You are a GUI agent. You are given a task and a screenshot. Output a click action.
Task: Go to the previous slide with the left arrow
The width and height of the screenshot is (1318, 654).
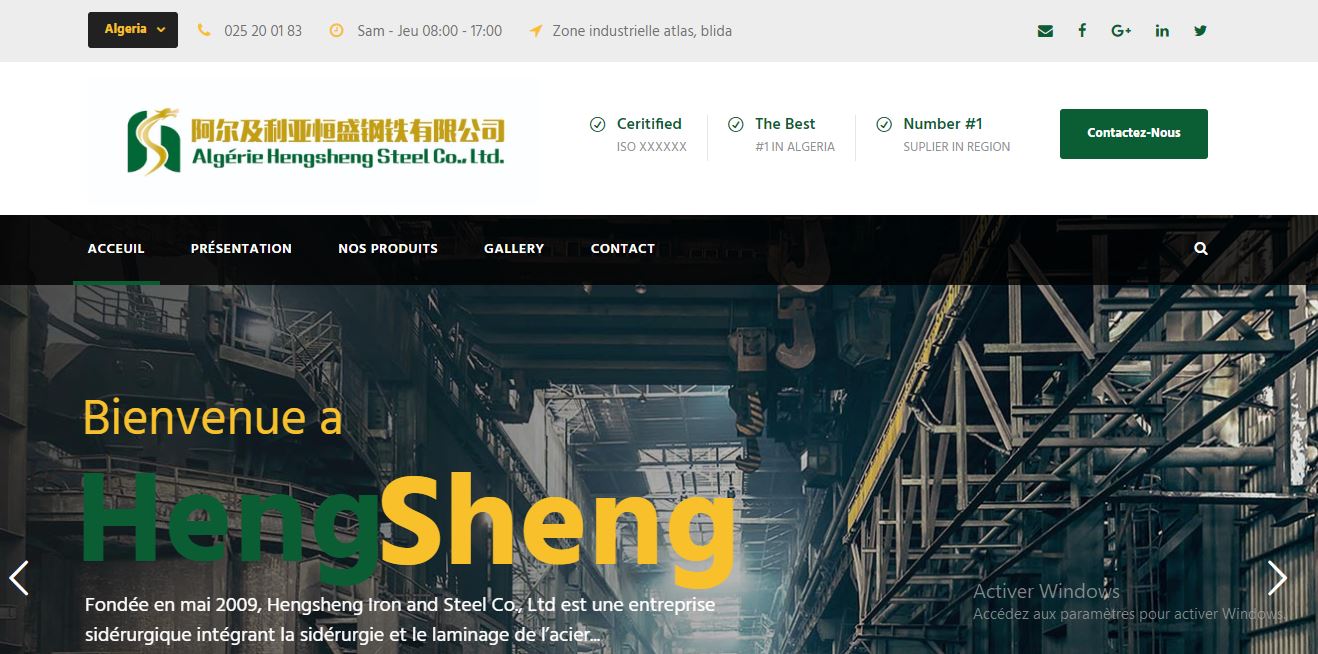click(19, 578)
